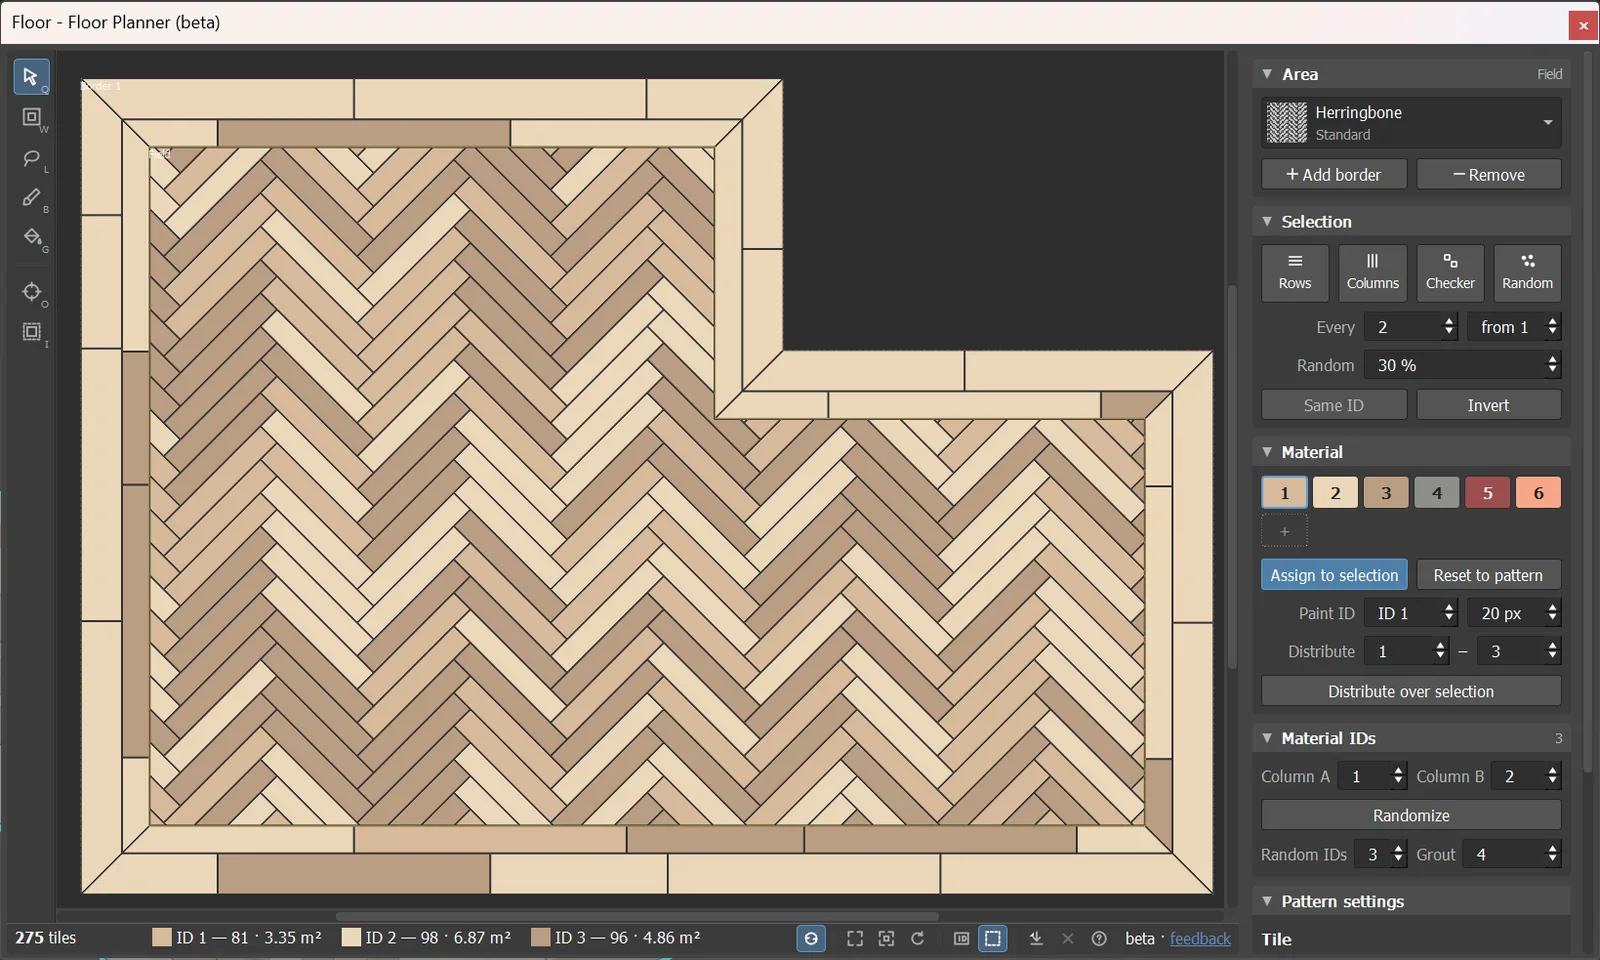Click the Rows selection button
Viewport: 1600px width, 960px height.
pos(1295,273)
